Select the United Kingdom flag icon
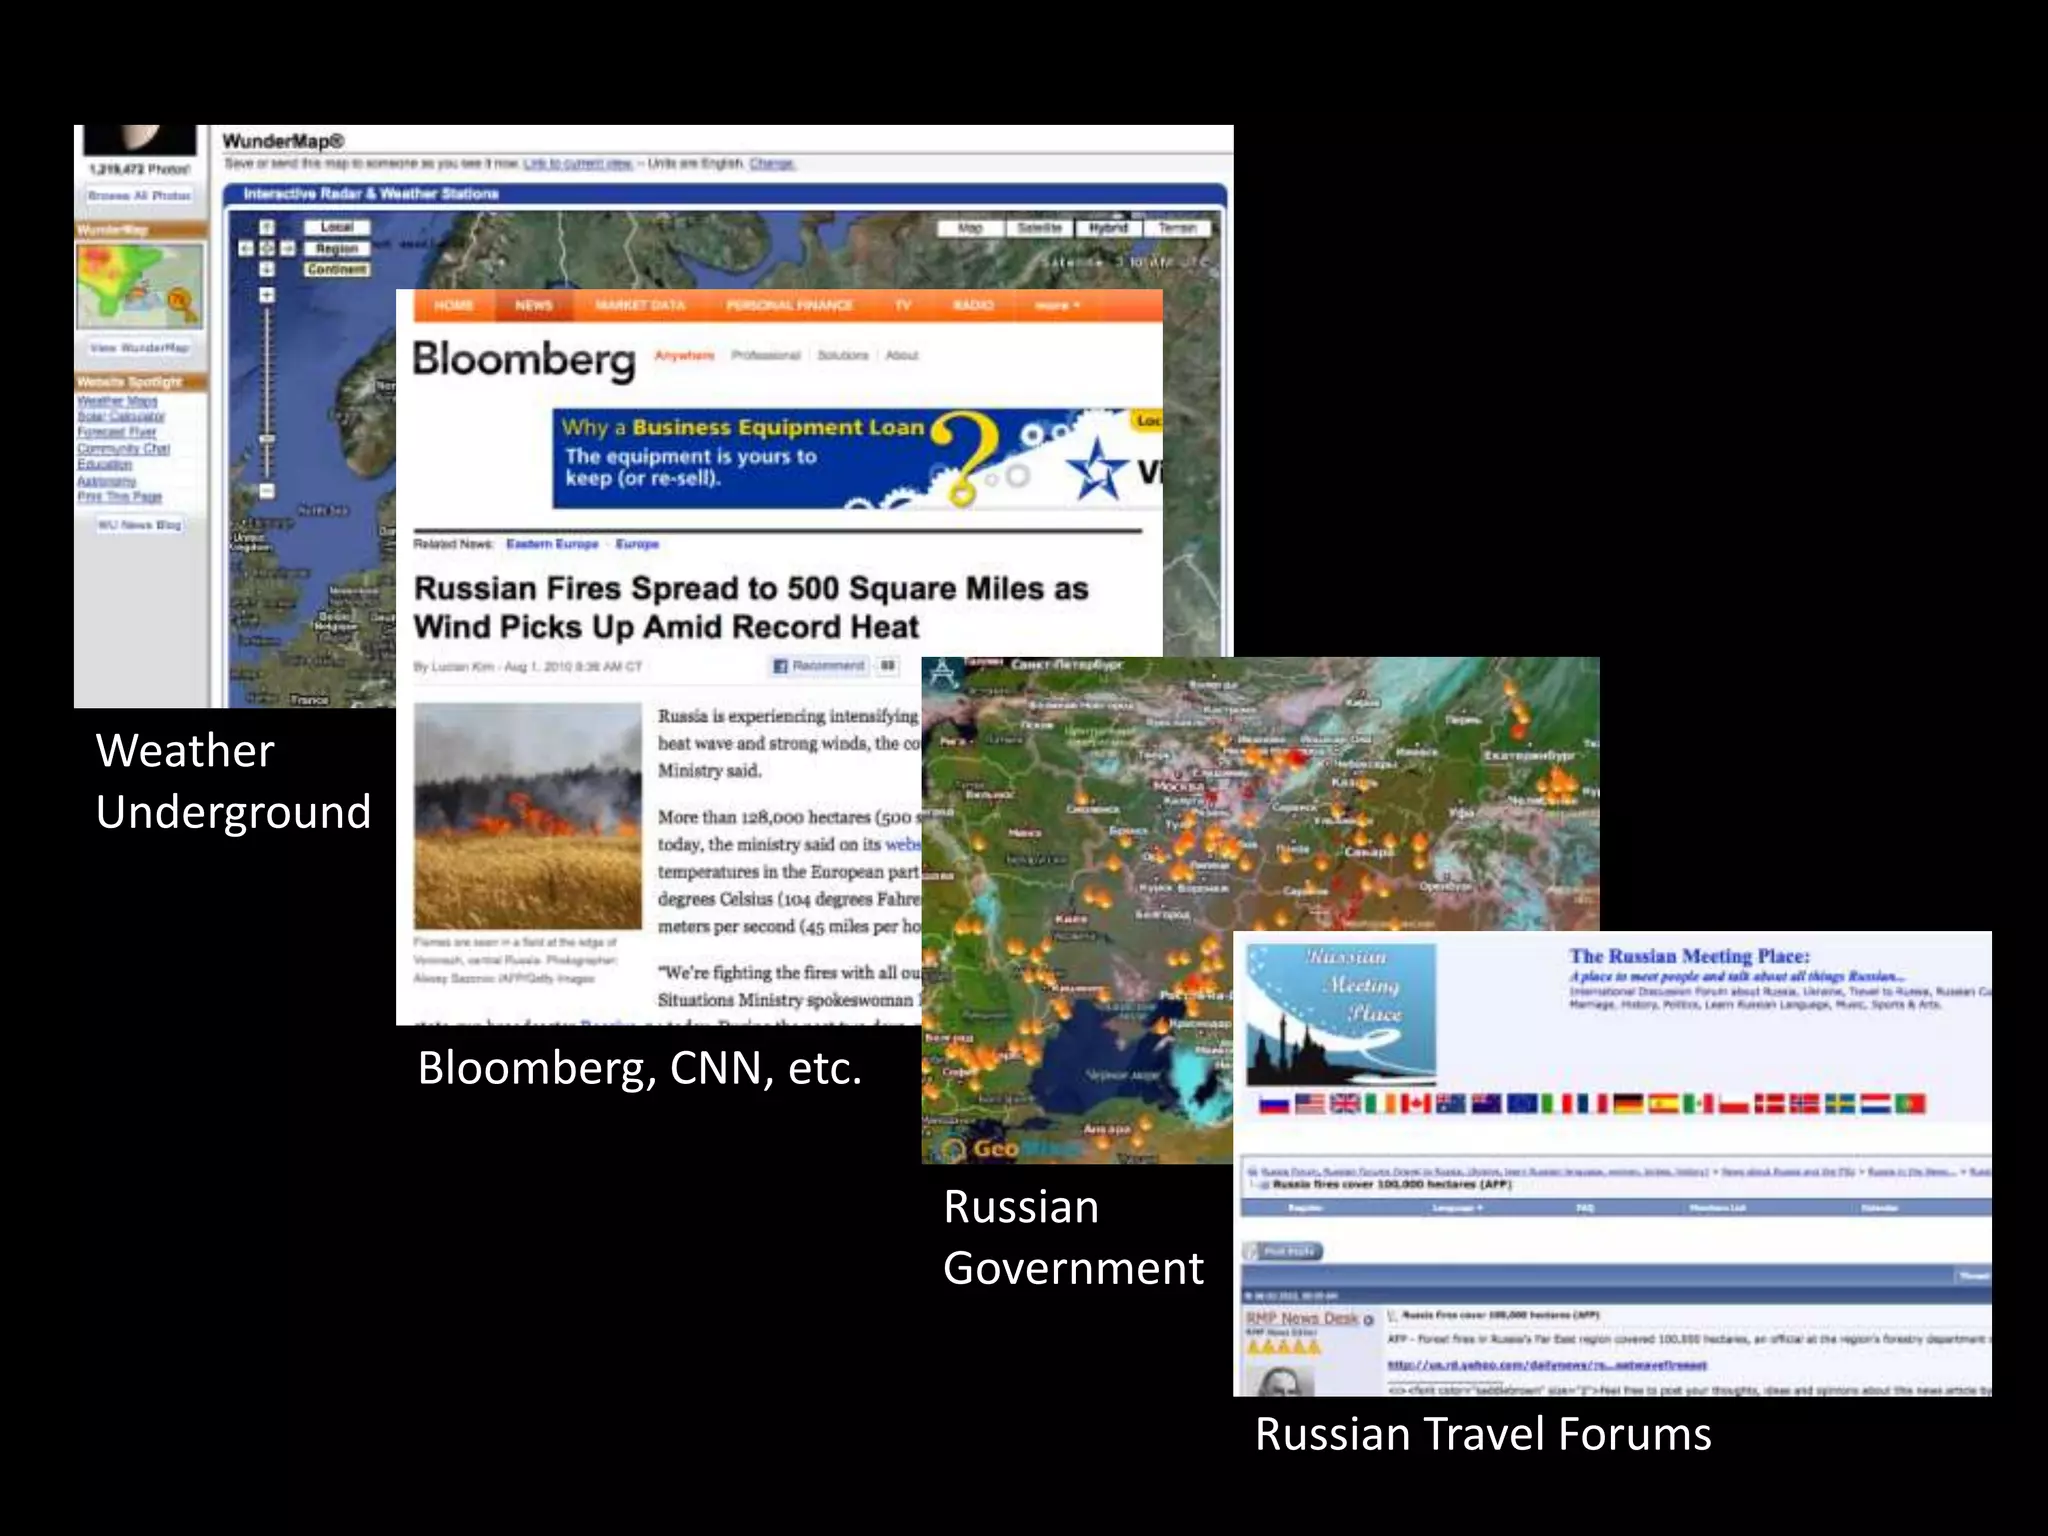The image size is (2048, 1536). [1345, 1103]
